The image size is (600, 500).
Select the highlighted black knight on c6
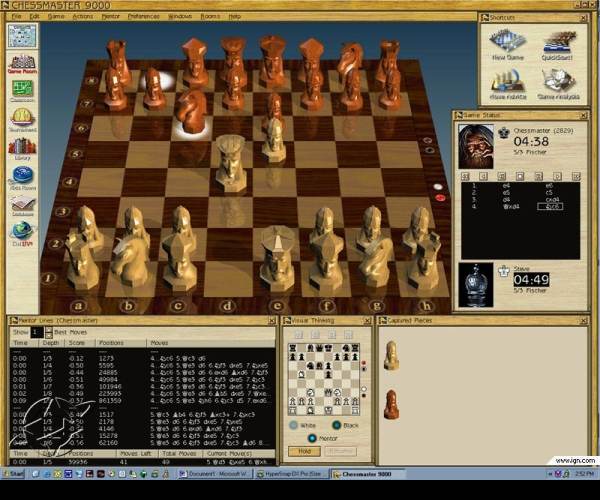point(190,112)
